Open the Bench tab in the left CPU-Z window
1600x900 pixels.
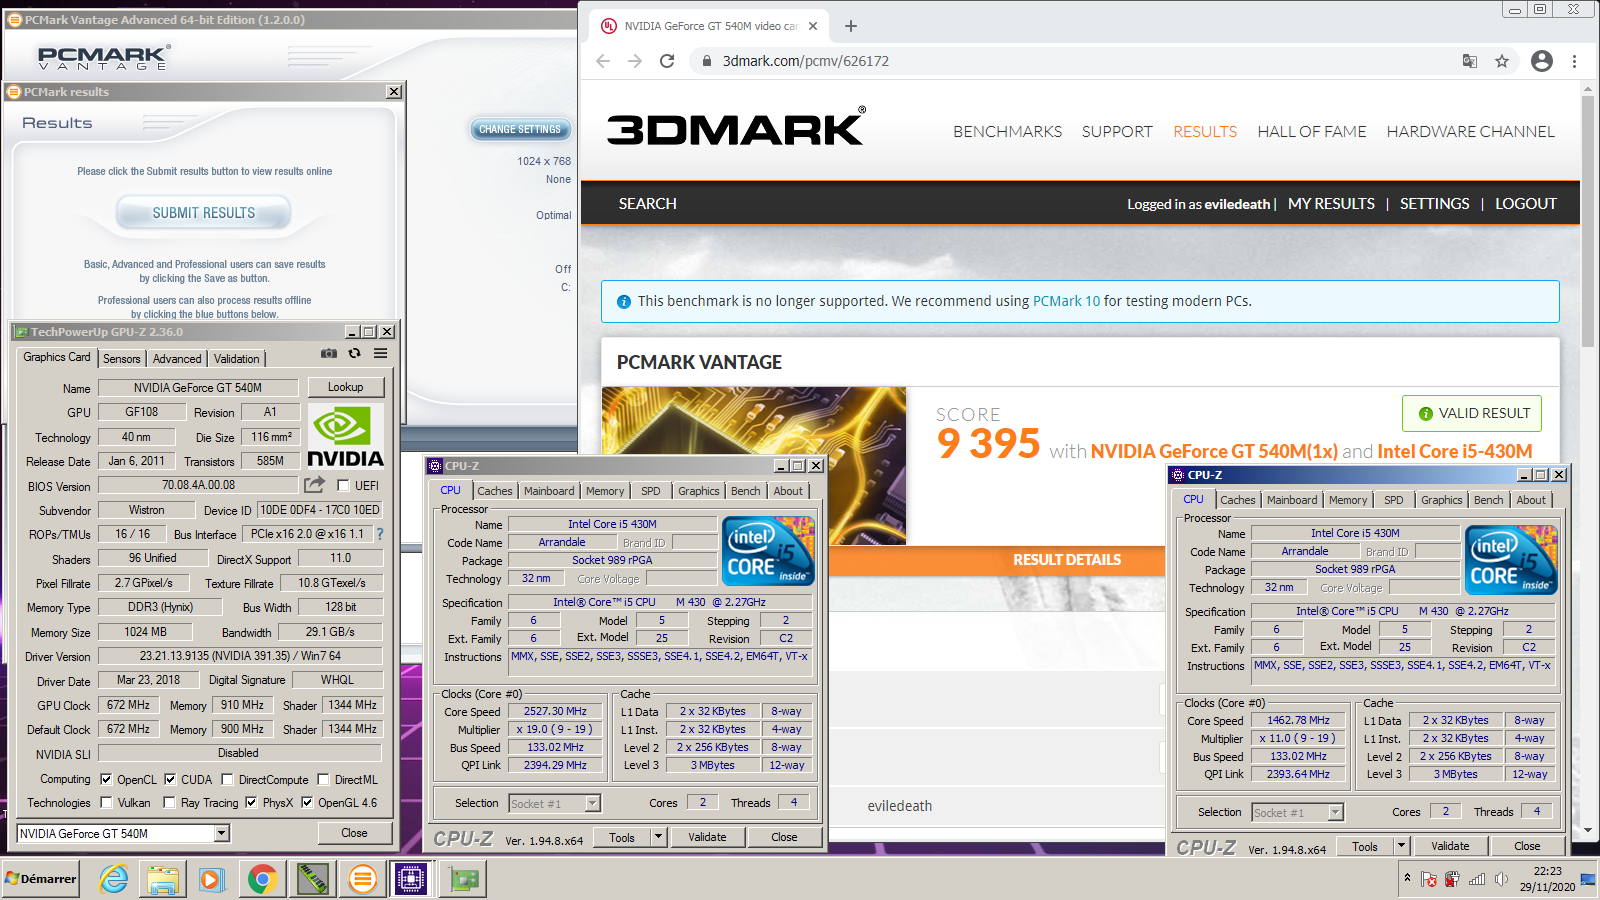coord(745,491)
